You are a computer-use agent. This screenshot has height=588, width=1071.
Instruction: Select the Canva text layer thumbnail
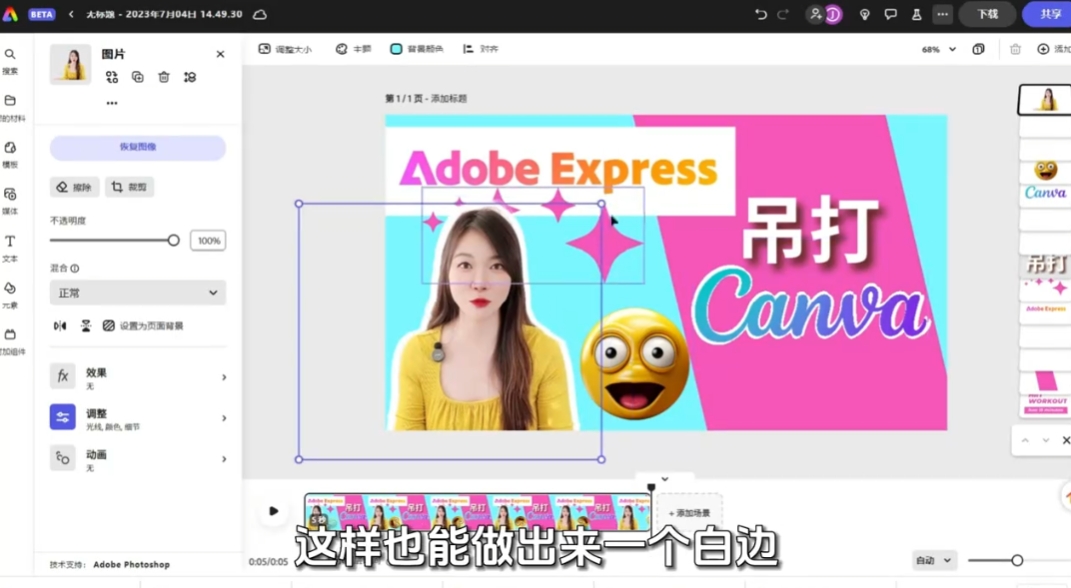coord(1045,193)
